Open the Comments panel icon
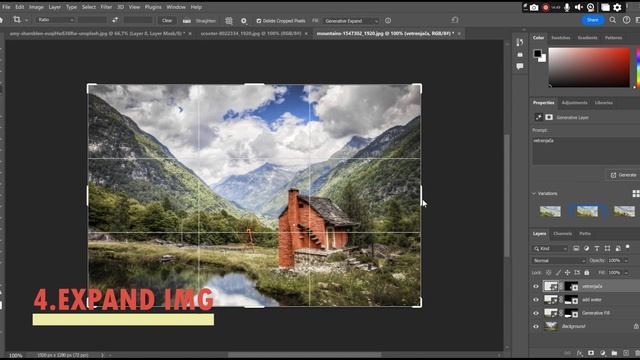Viewport: 640px width, 360px height. click(520, 66)
